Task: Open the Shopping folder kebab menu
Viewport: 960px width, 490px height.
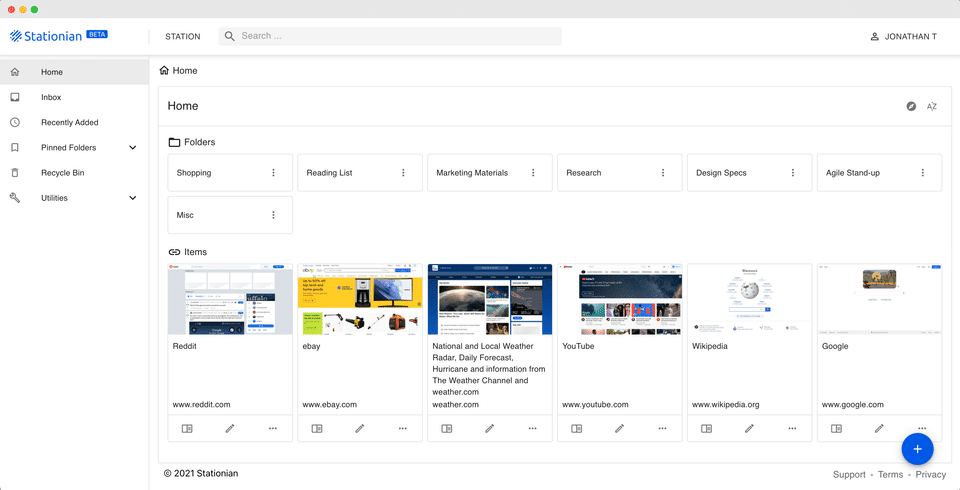Action: click(273, 173)
